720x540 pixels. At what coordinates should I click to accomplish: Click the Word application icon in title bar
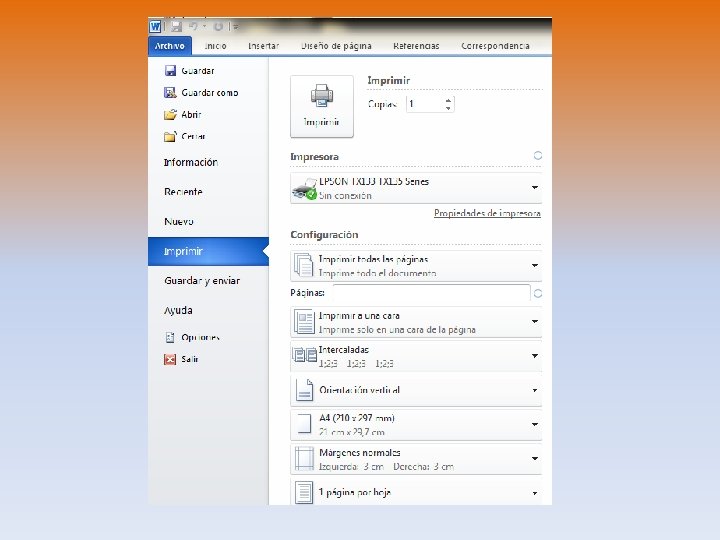tap(155, 26)
